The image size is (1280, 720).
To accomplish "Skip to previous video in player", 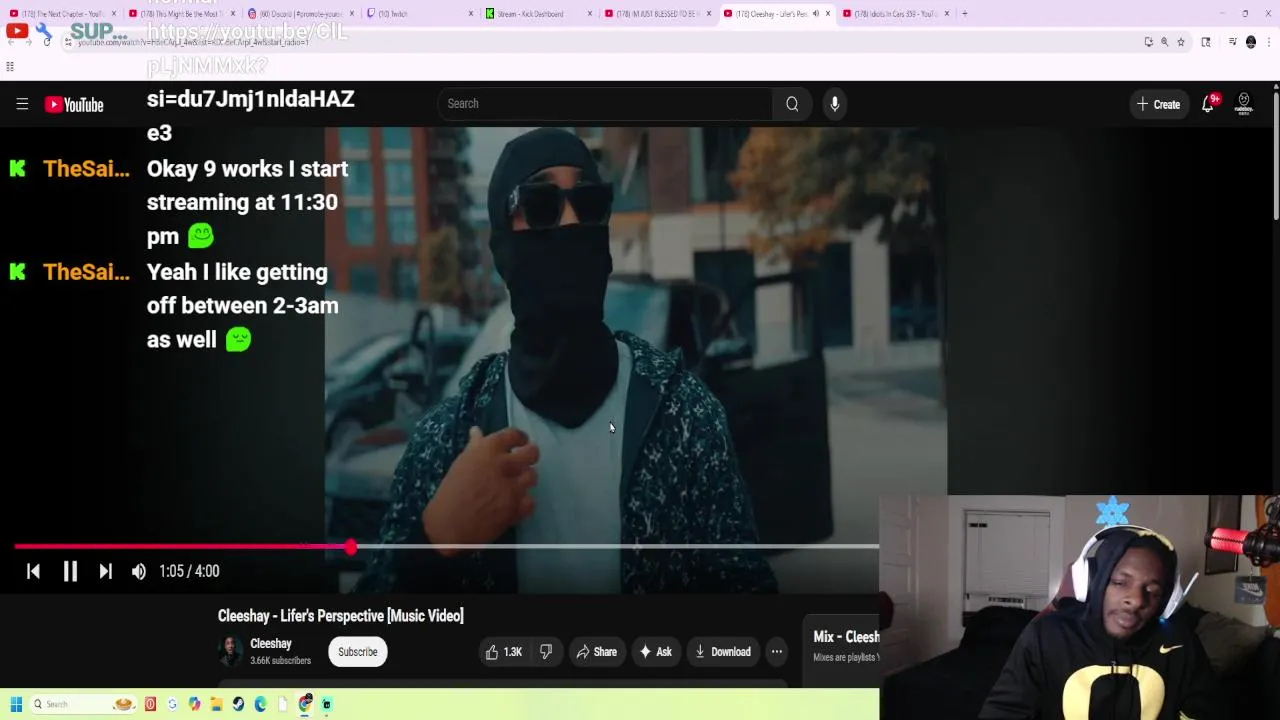I will tap(33, 571).
